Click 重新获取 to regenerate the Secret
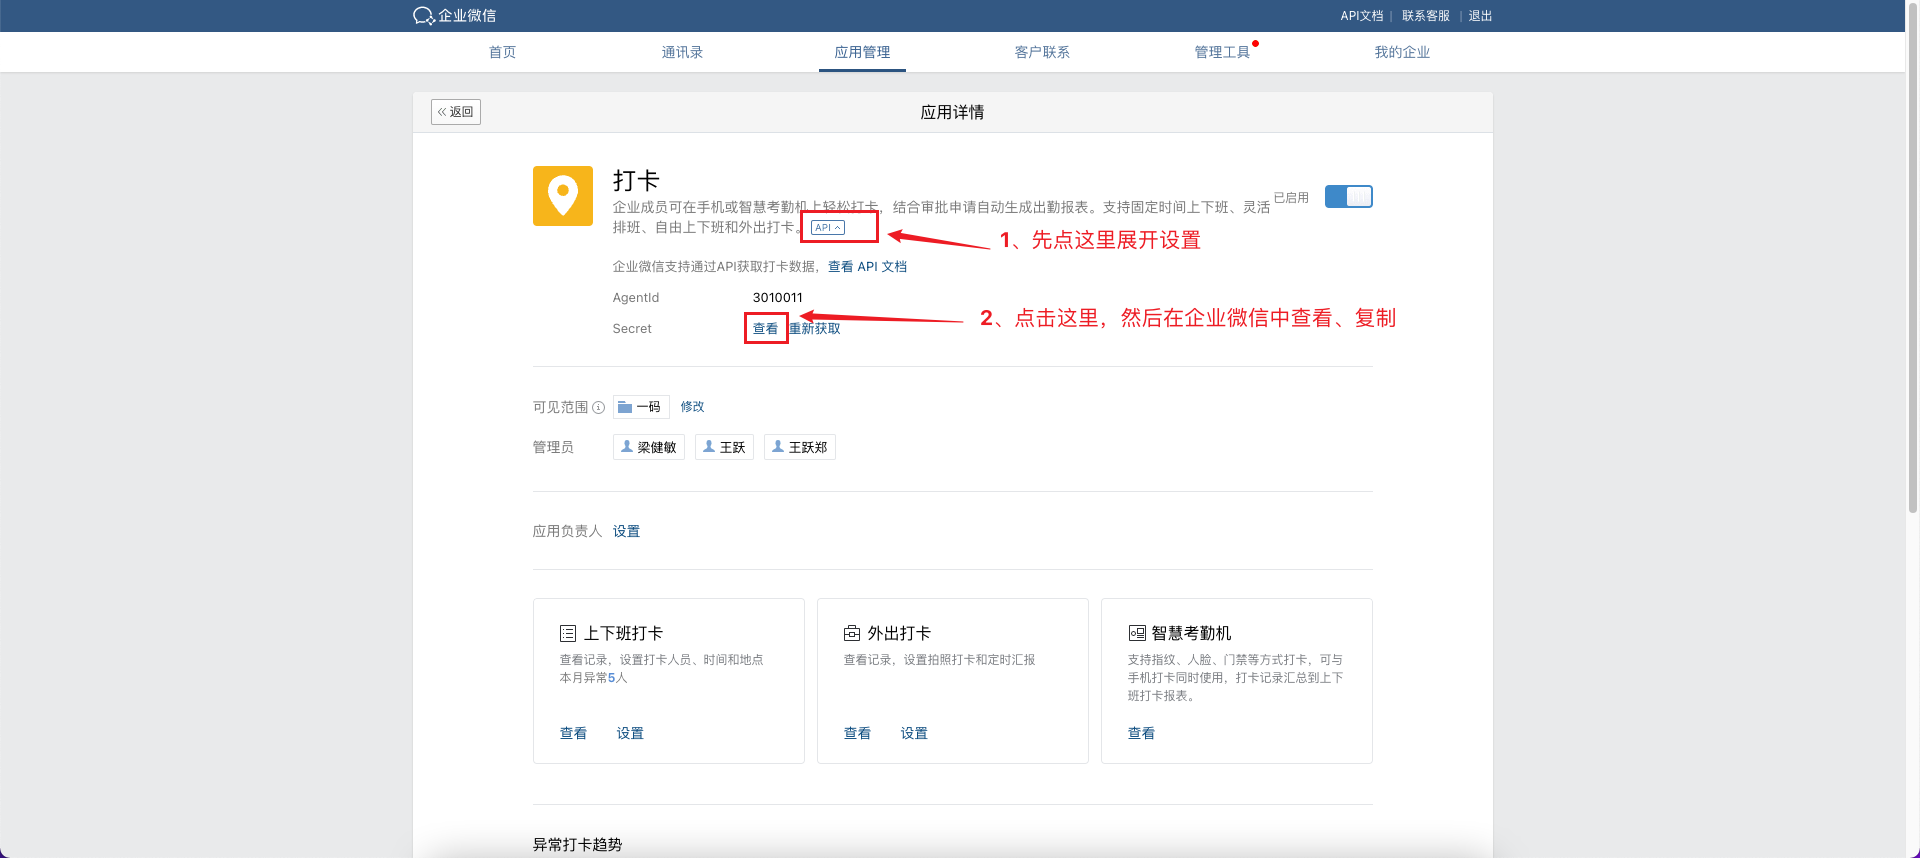Viewport: 1920px width, 858px height. [x=816, y=329]
